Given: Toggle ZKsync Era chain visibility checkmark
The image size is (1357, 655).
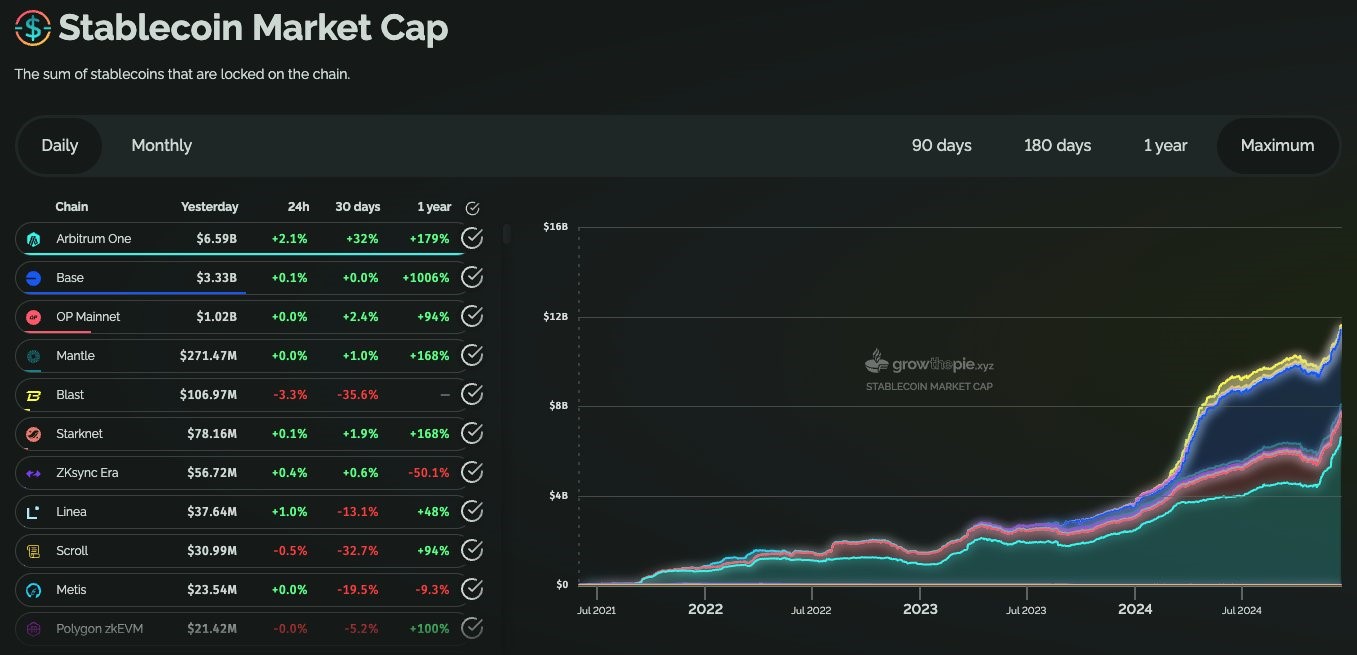Looking at the screenshot, I should pos(472,472).
